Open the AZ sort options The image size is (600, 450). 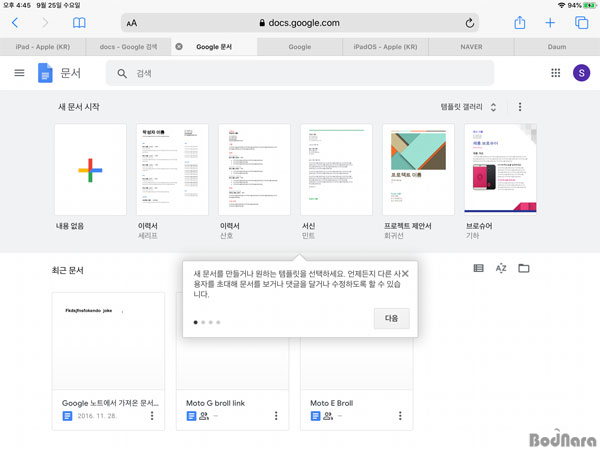click(501, 268)
